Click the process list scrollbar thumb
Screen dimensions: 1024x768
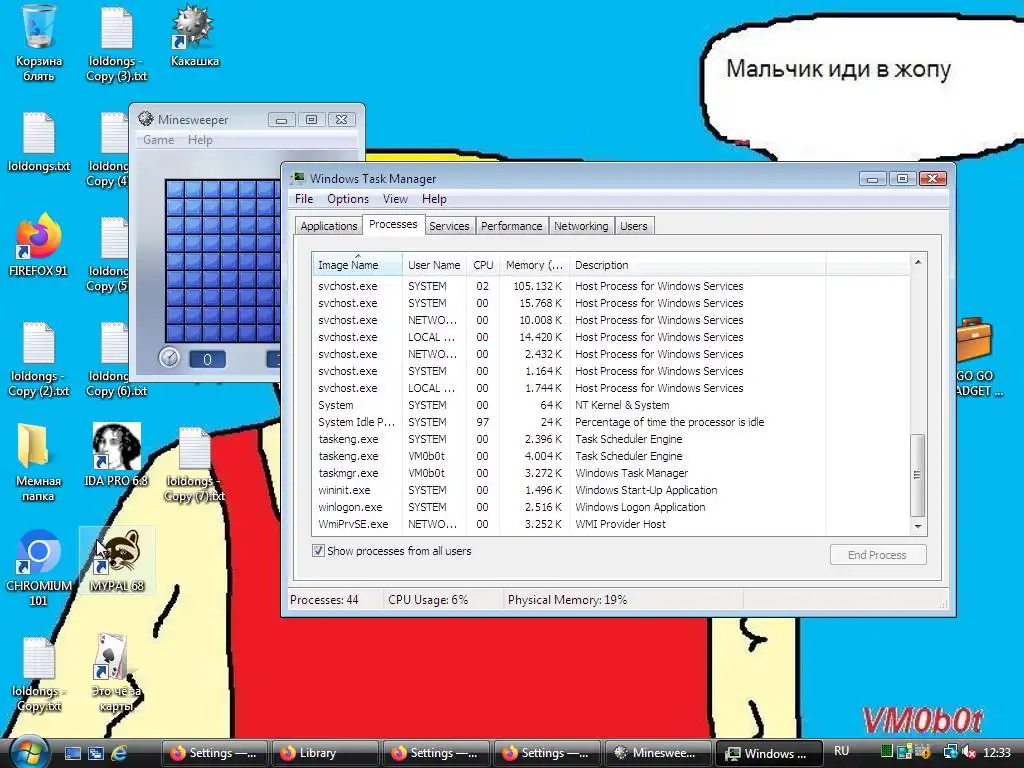(x=918, y=475)
